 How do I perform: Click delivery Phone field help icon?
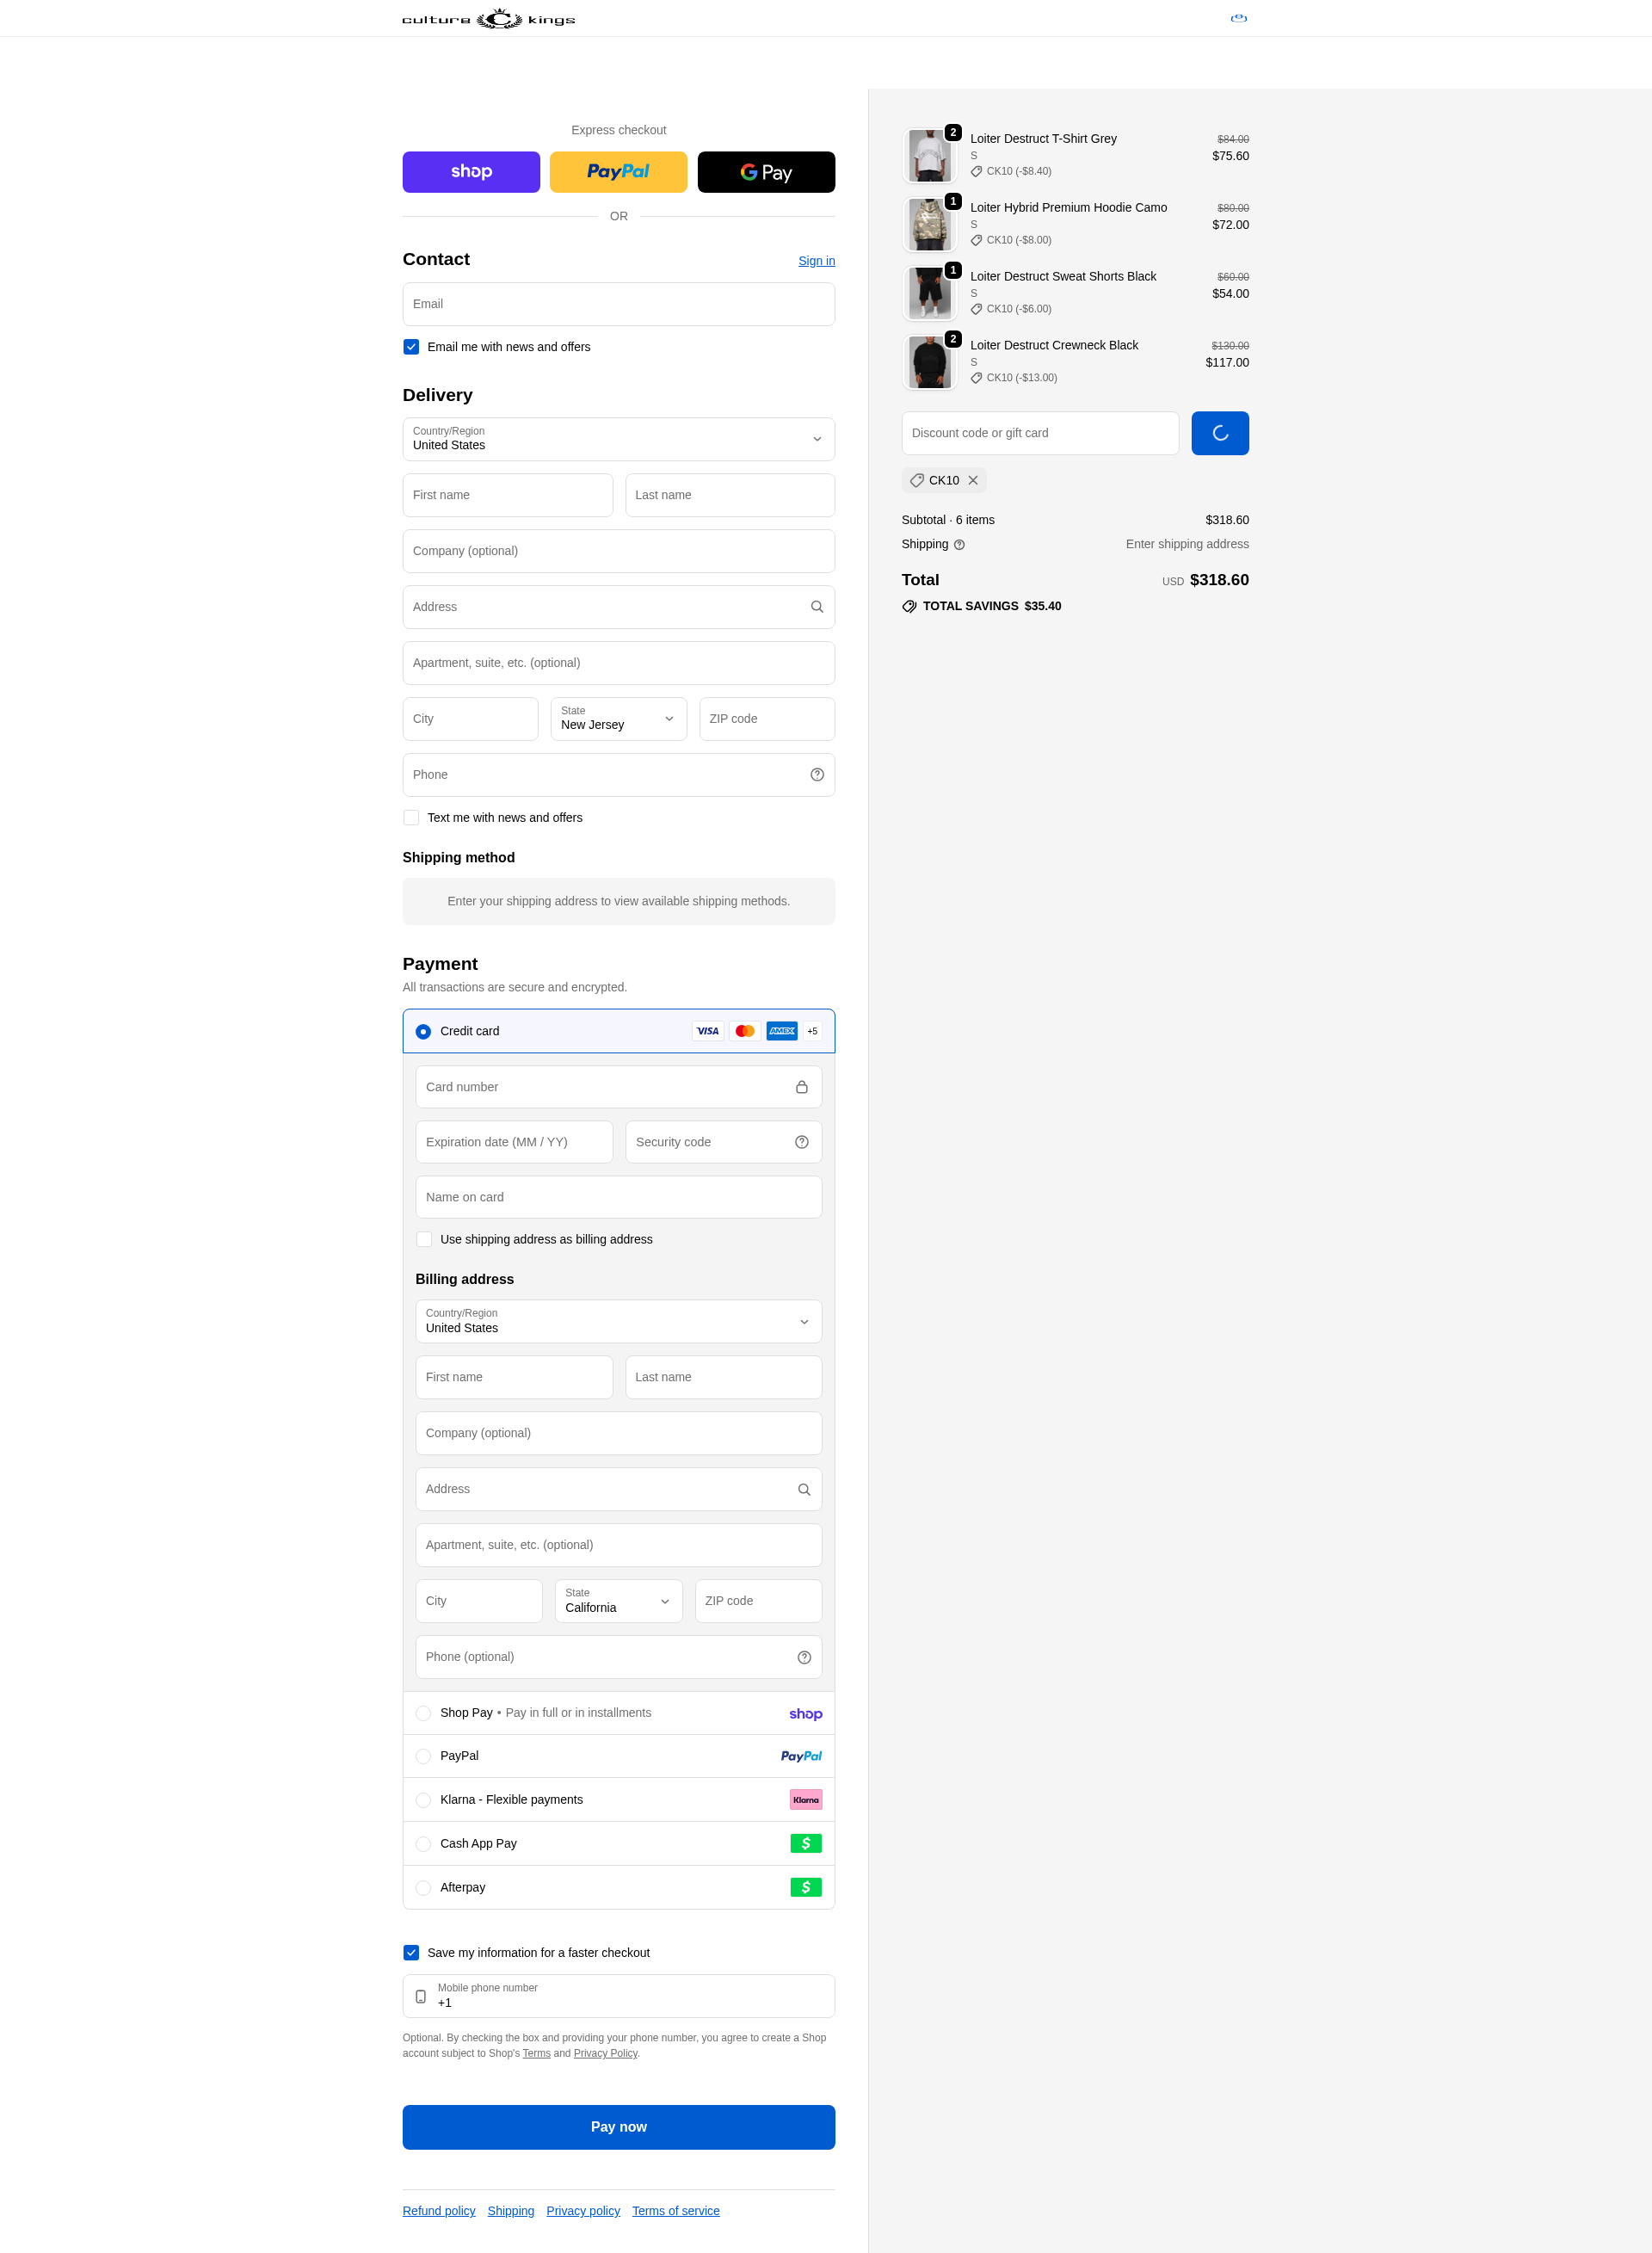pyautogui.click(x=816, y=775)
